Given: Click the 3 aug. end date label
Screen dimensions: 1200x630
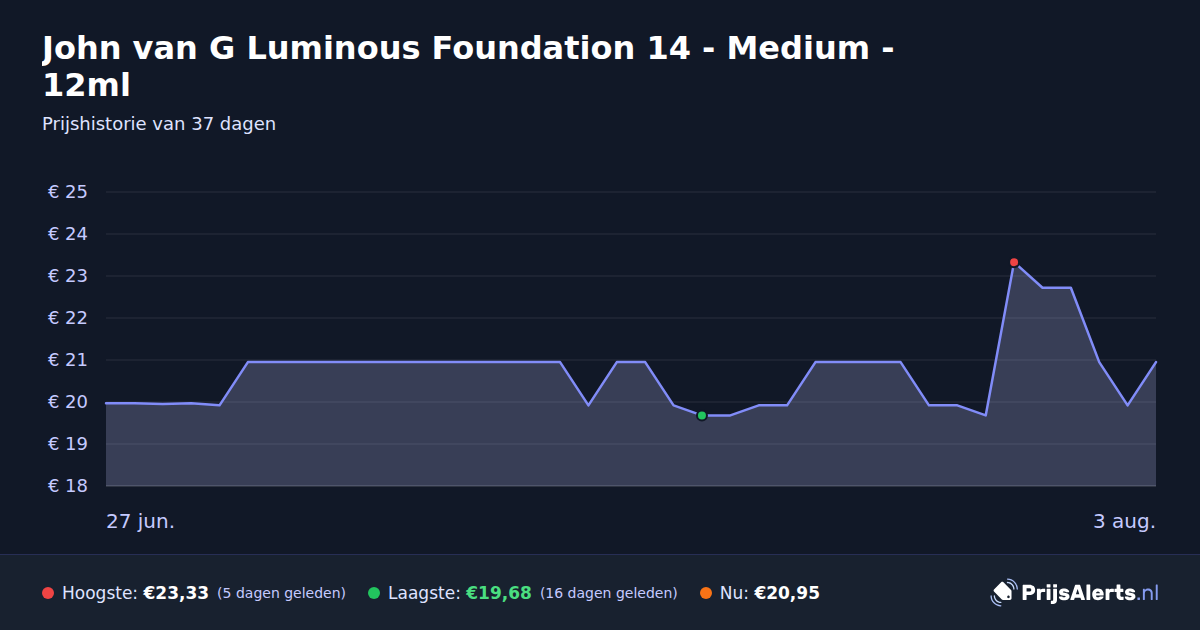Looking at the screenshot, I should coord(1124,522).
